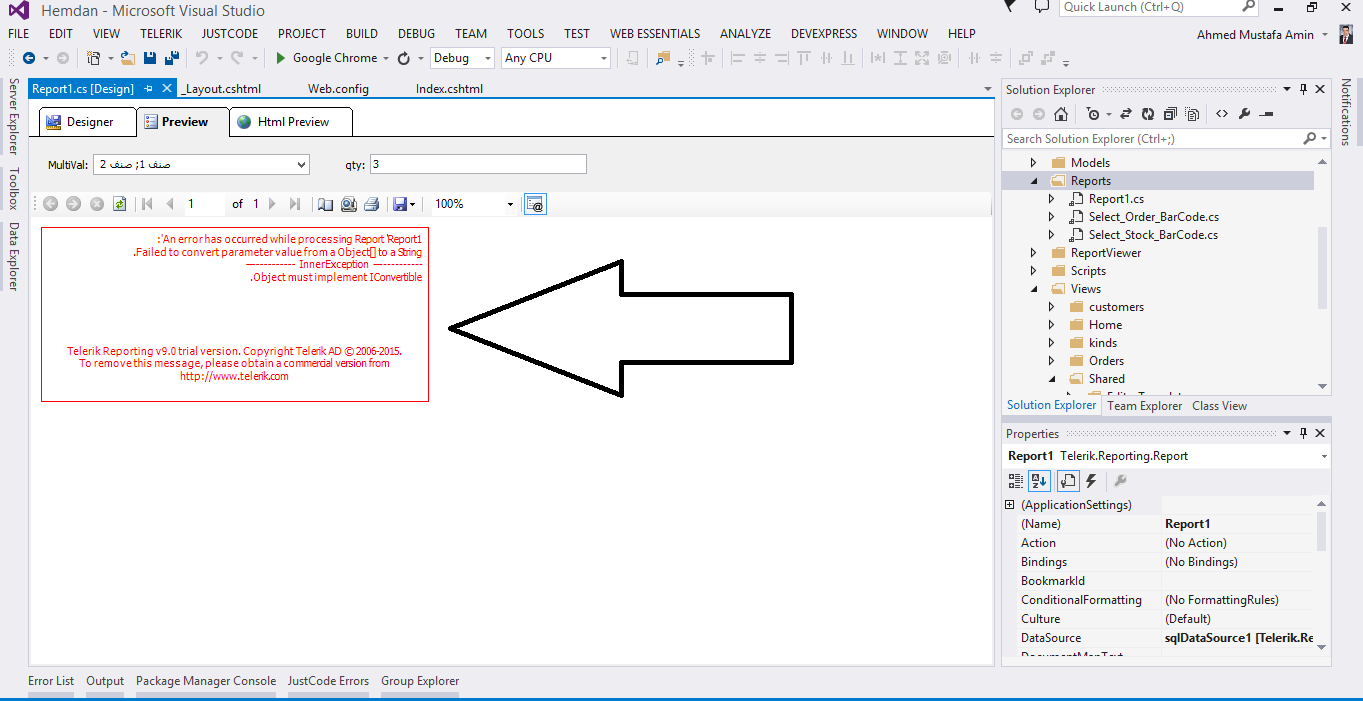
Task: Open the MultiVal parameter dropdown
Action: tap(302, 164)
